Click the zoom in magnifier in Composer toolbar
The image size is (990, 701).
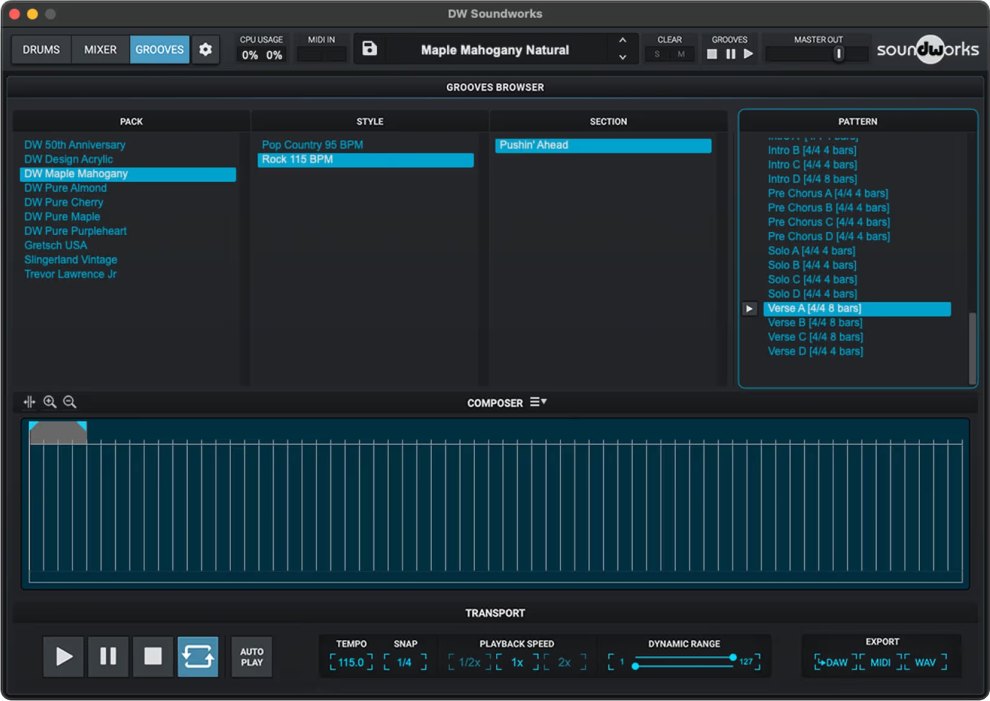point(50,402)
